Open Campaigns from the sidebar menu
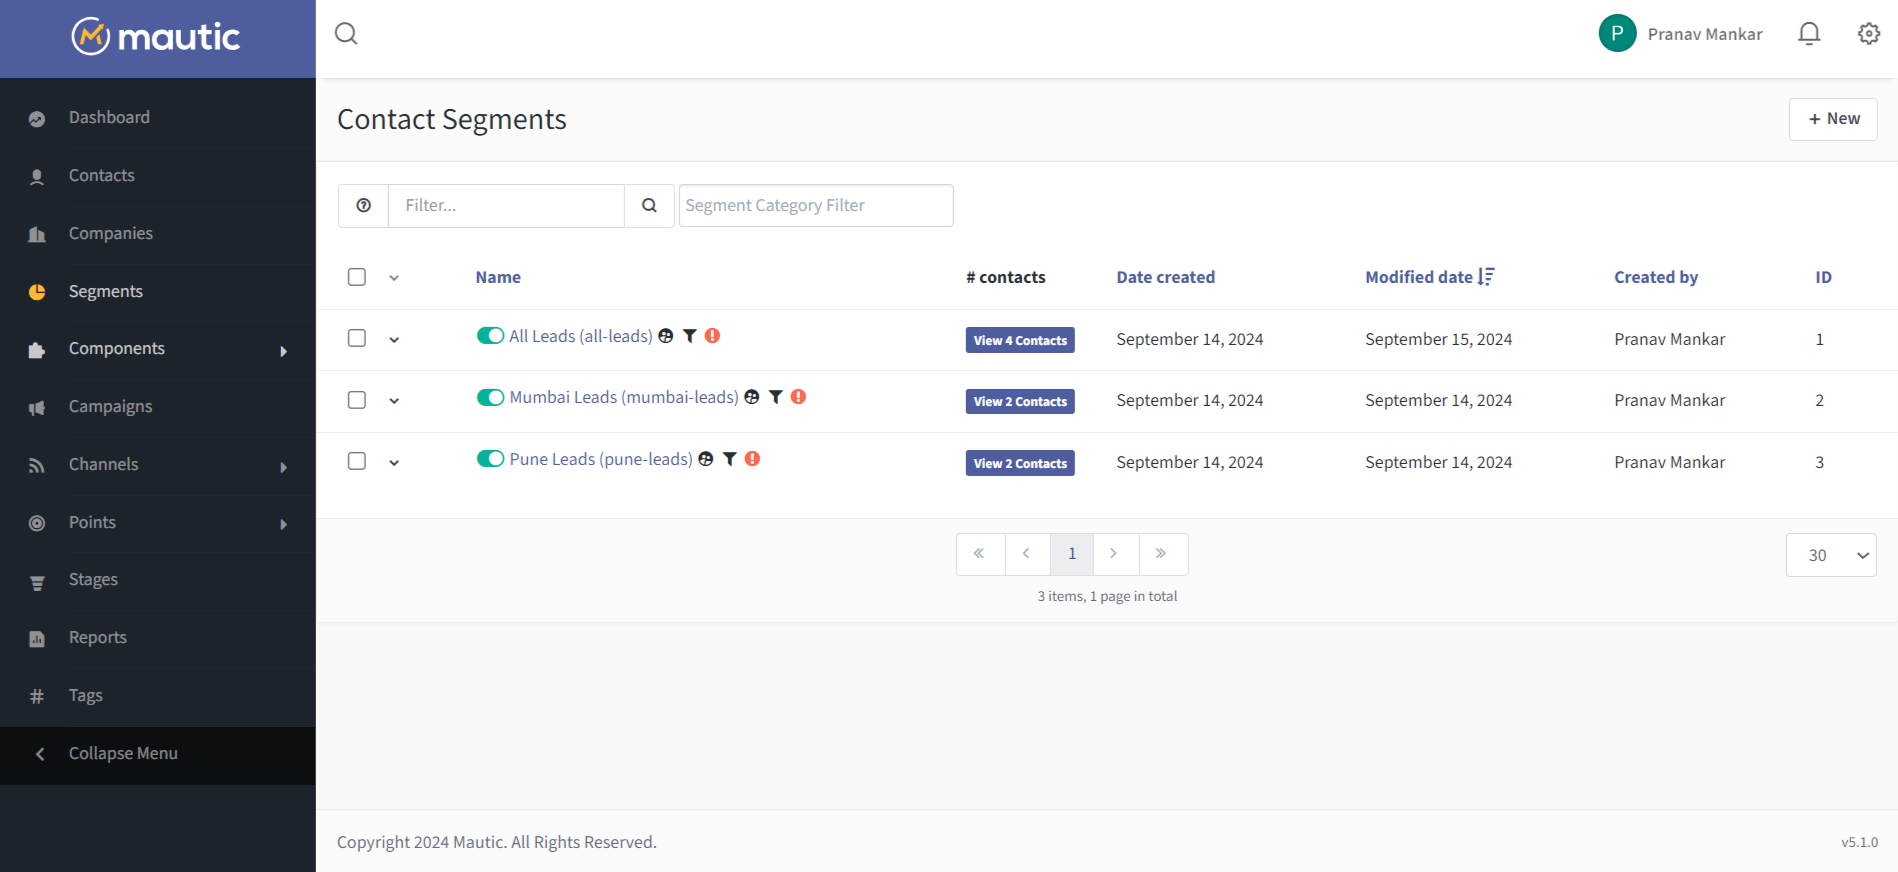1898x872 pixels. [110, 407]
